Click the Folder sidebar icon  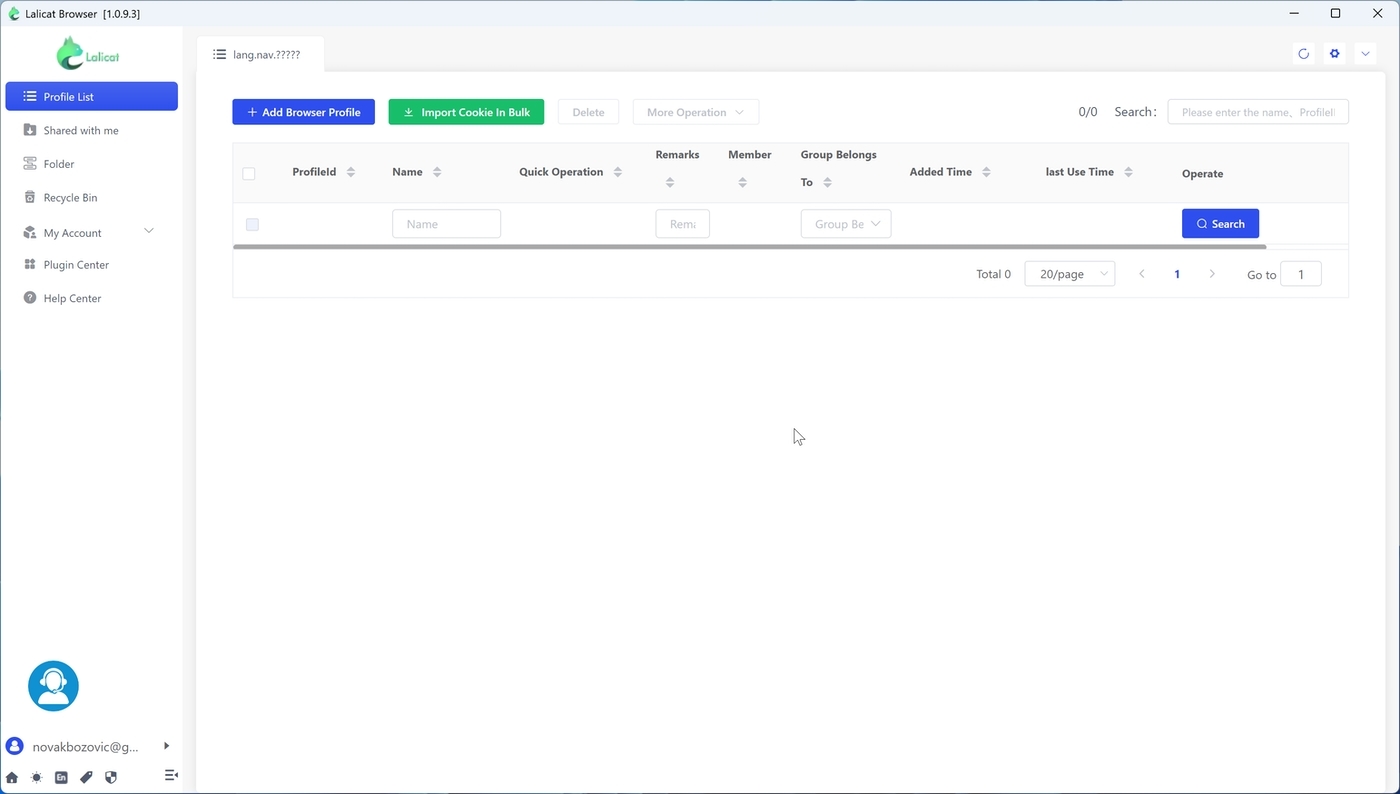coord(30,163)
